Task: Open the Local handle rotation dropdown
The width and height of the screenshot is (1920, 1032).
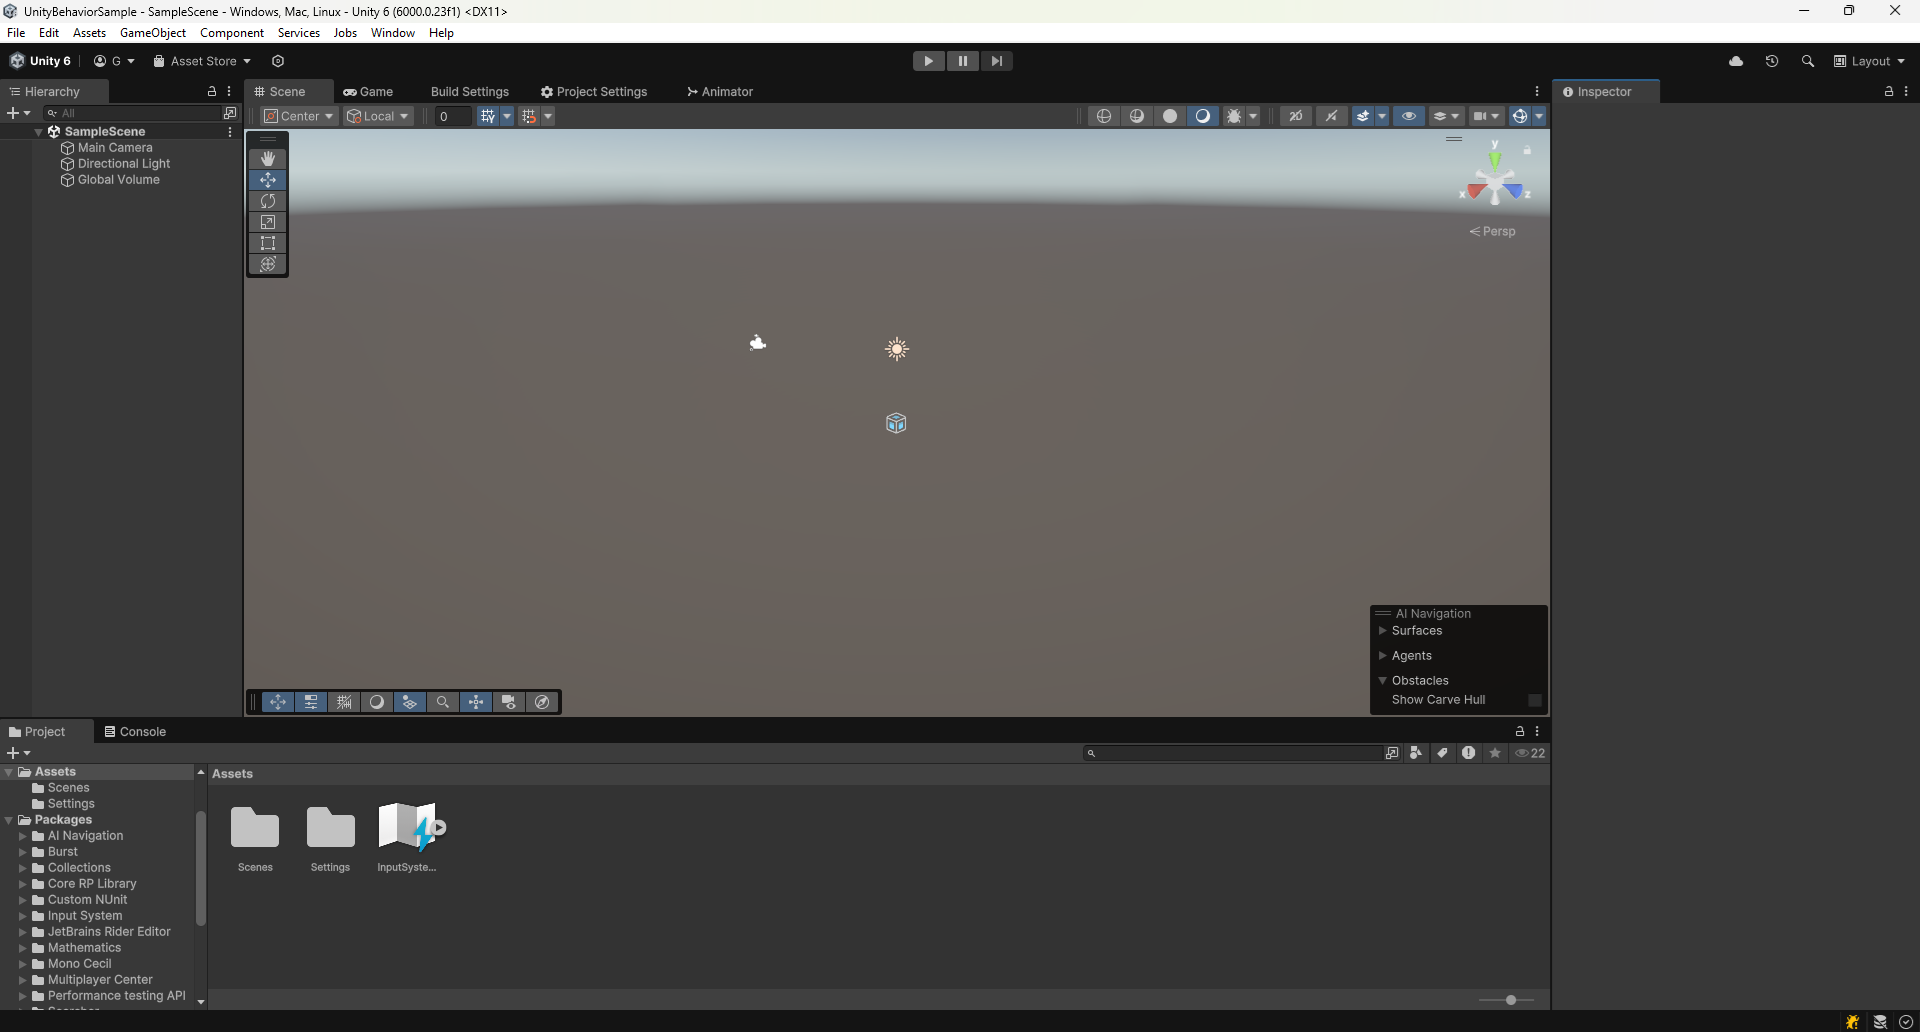Action: (378, 116)
